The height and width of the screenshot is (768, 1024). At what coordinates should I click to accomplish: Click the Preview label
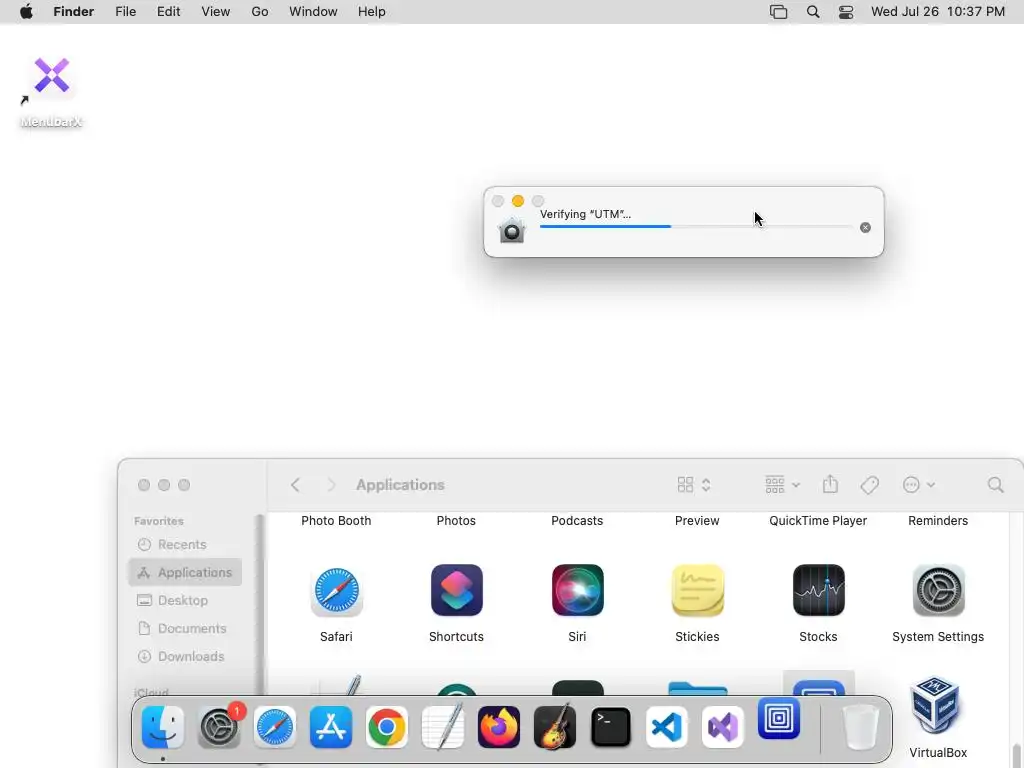697,520
